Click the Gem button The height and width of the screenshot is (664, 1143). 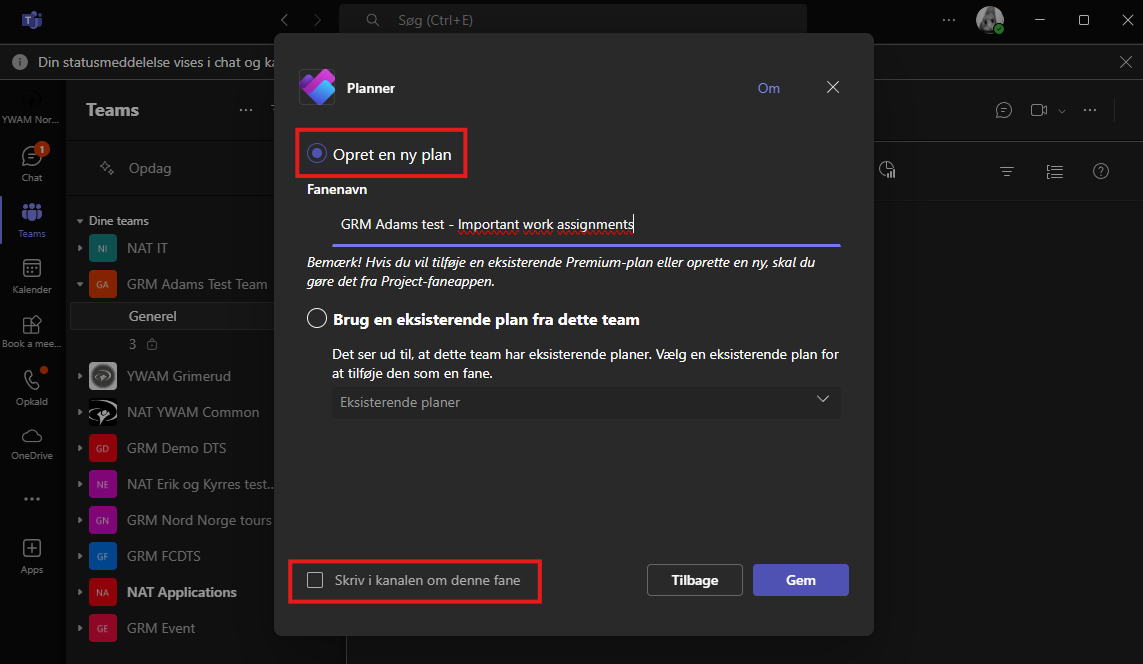tap(800, 580)
